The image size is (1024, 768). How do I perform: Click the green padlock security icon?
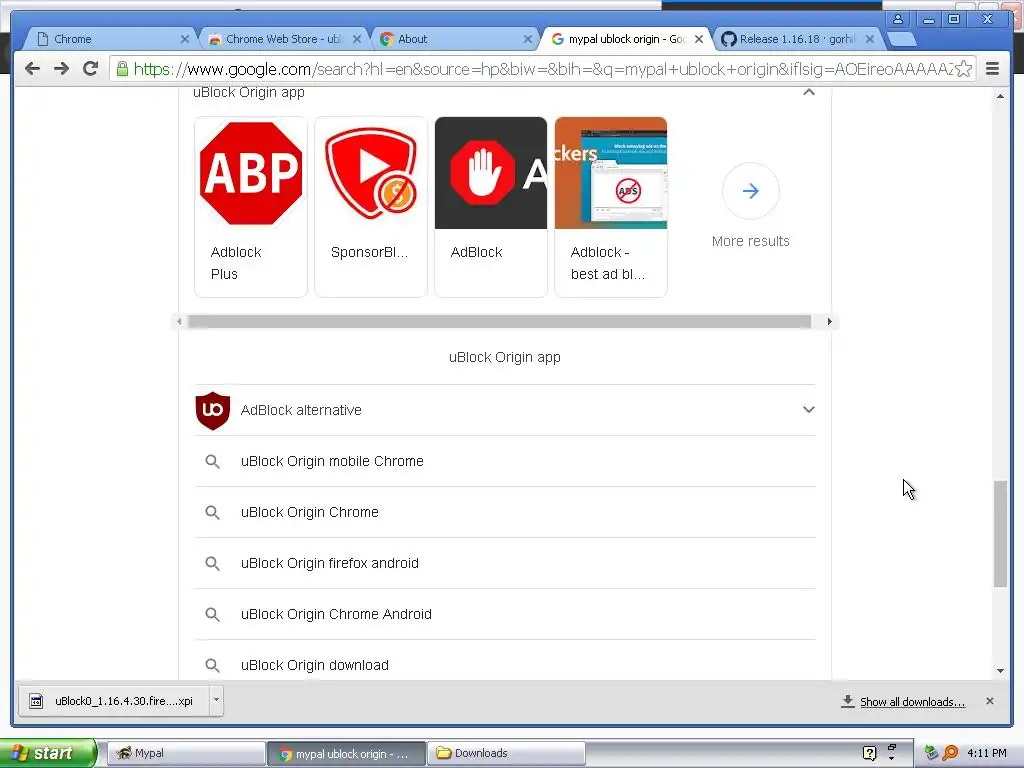(x=122, y=69)
